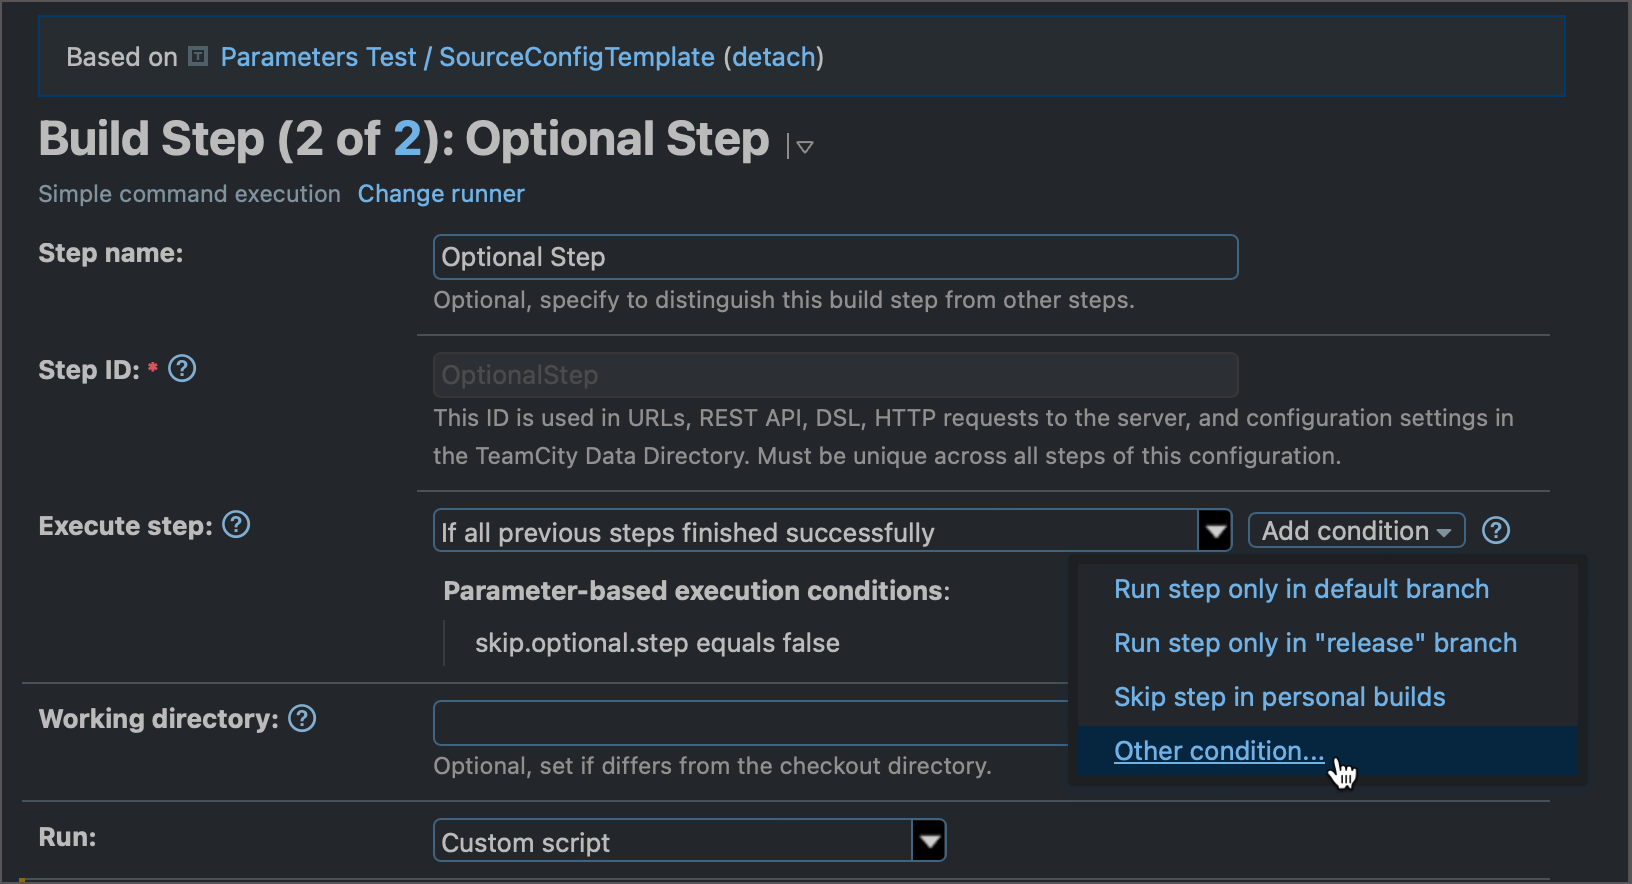Select Other condition from the menu
Image resolution: width=1632 pixels, height=884 pixels.
1218,750
